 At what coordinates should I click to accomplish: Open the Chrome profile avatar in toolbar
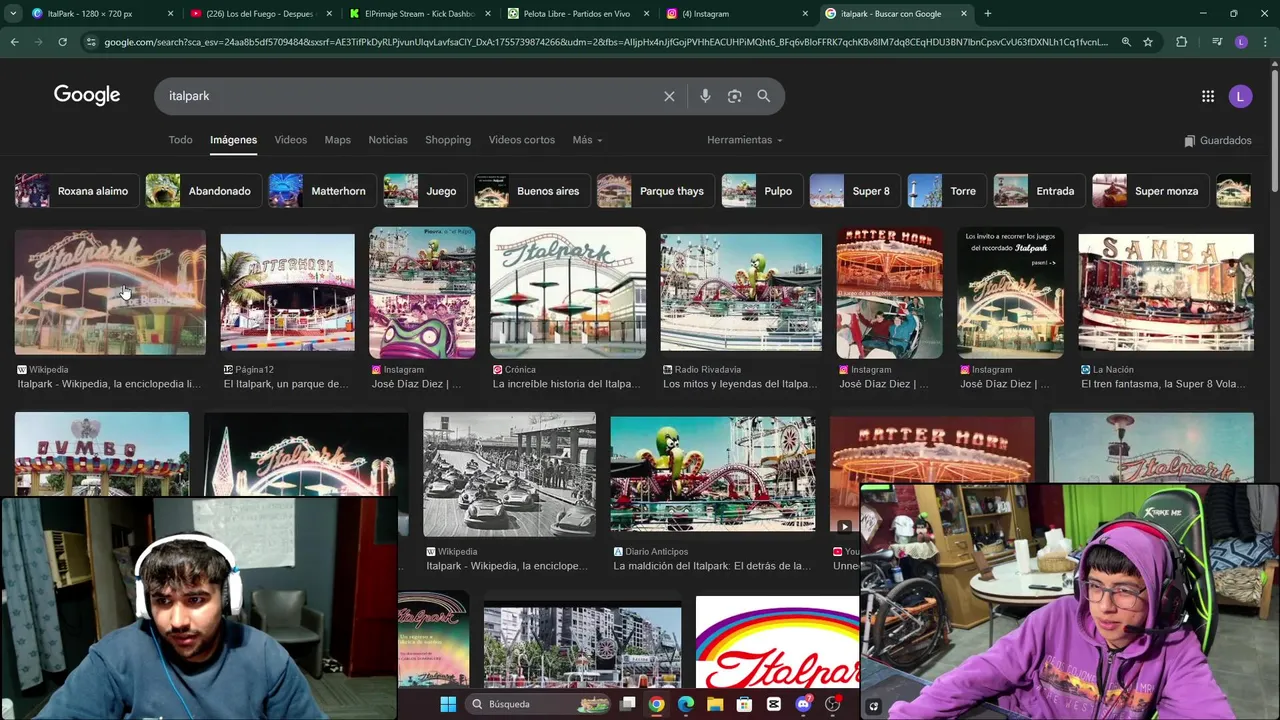[x=1241, y=42]
